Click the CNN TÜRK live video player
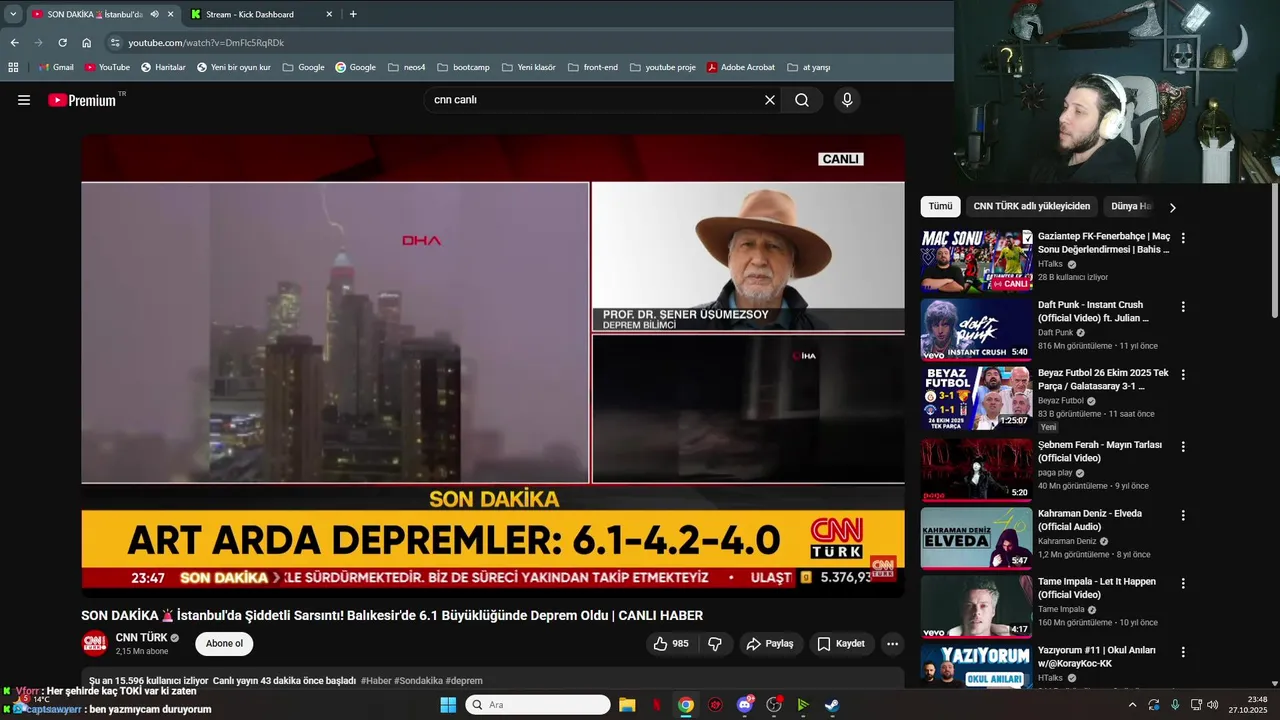This screenshot has width=1280, height=720. tap(493, 366)
